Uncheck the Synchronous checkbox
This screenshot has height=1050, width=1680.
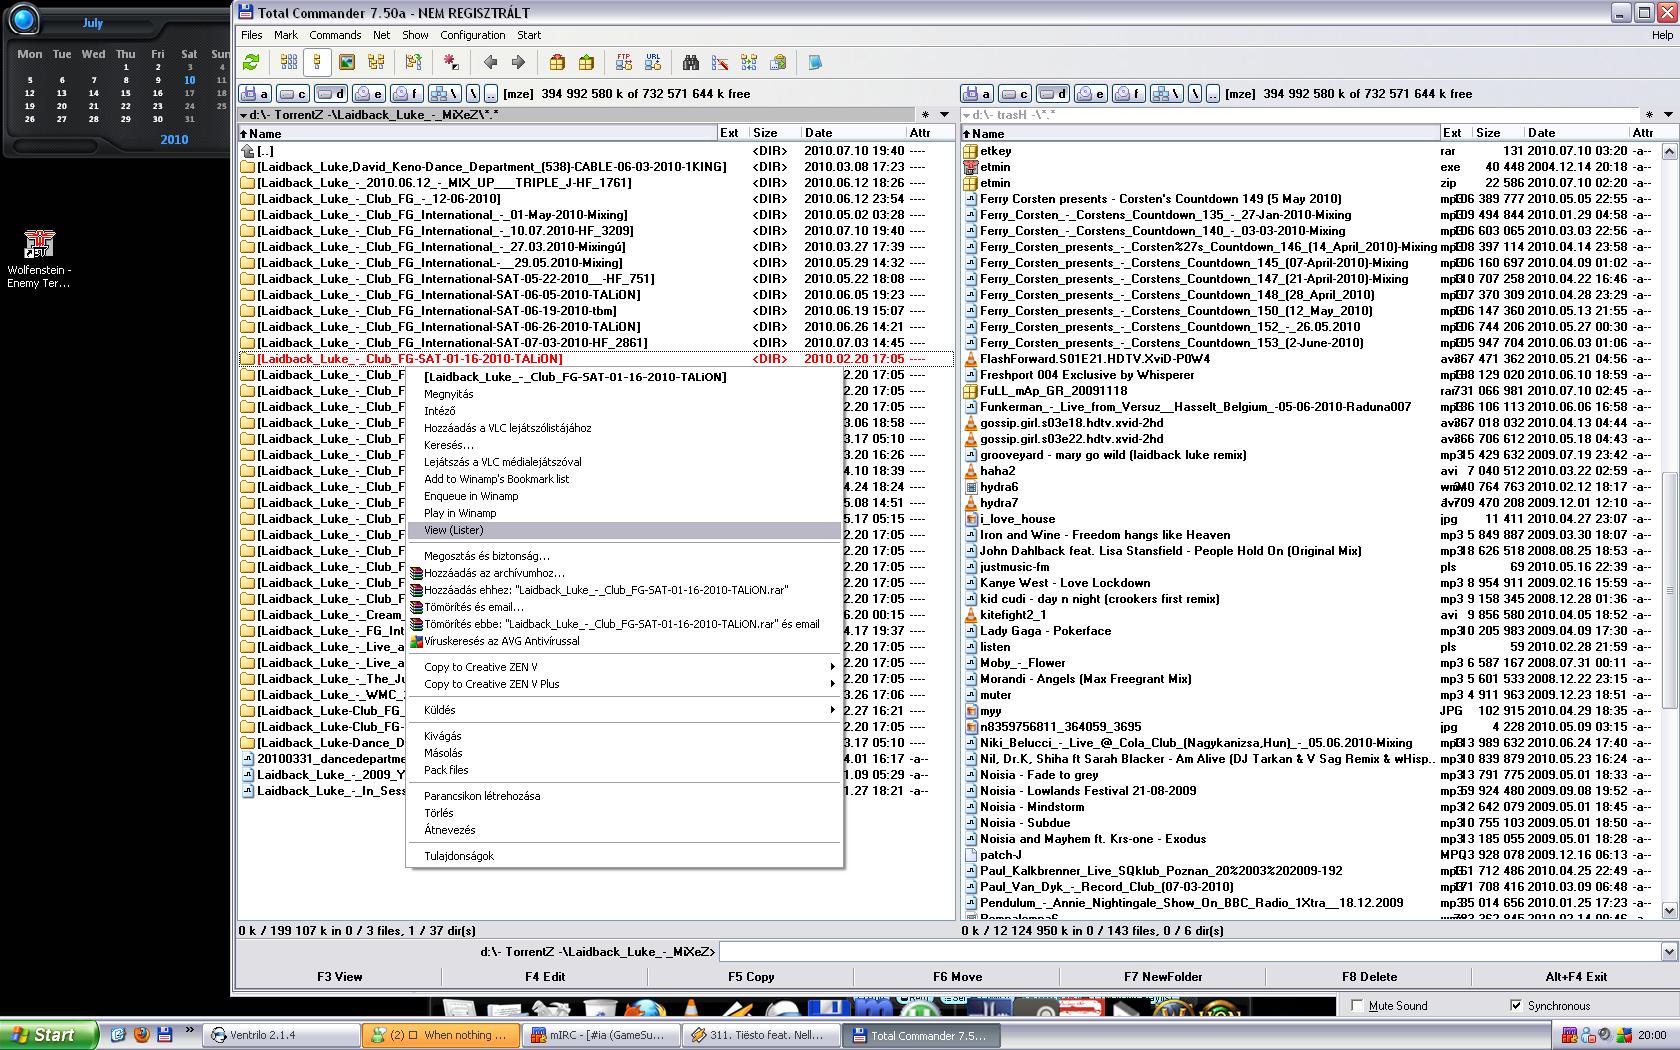point(1516,1005)
